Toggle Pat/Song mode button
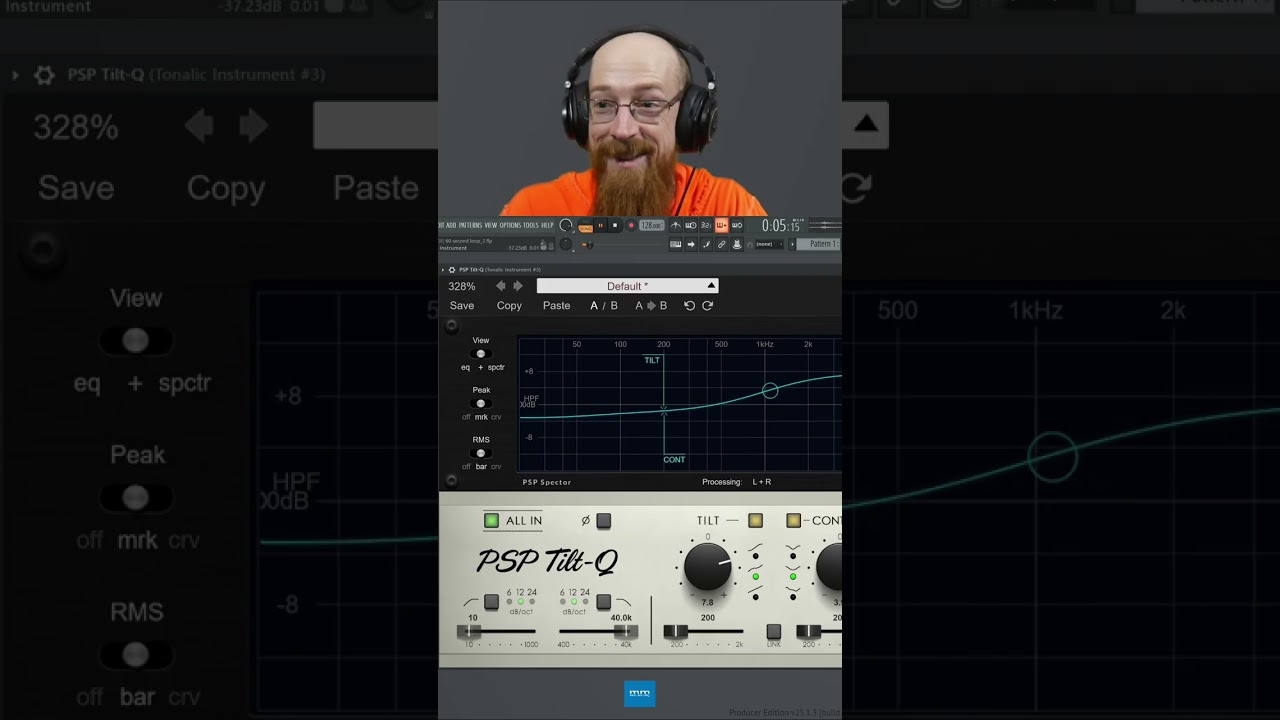This screenshot has height=720, width=1280. tap(585, 226)
